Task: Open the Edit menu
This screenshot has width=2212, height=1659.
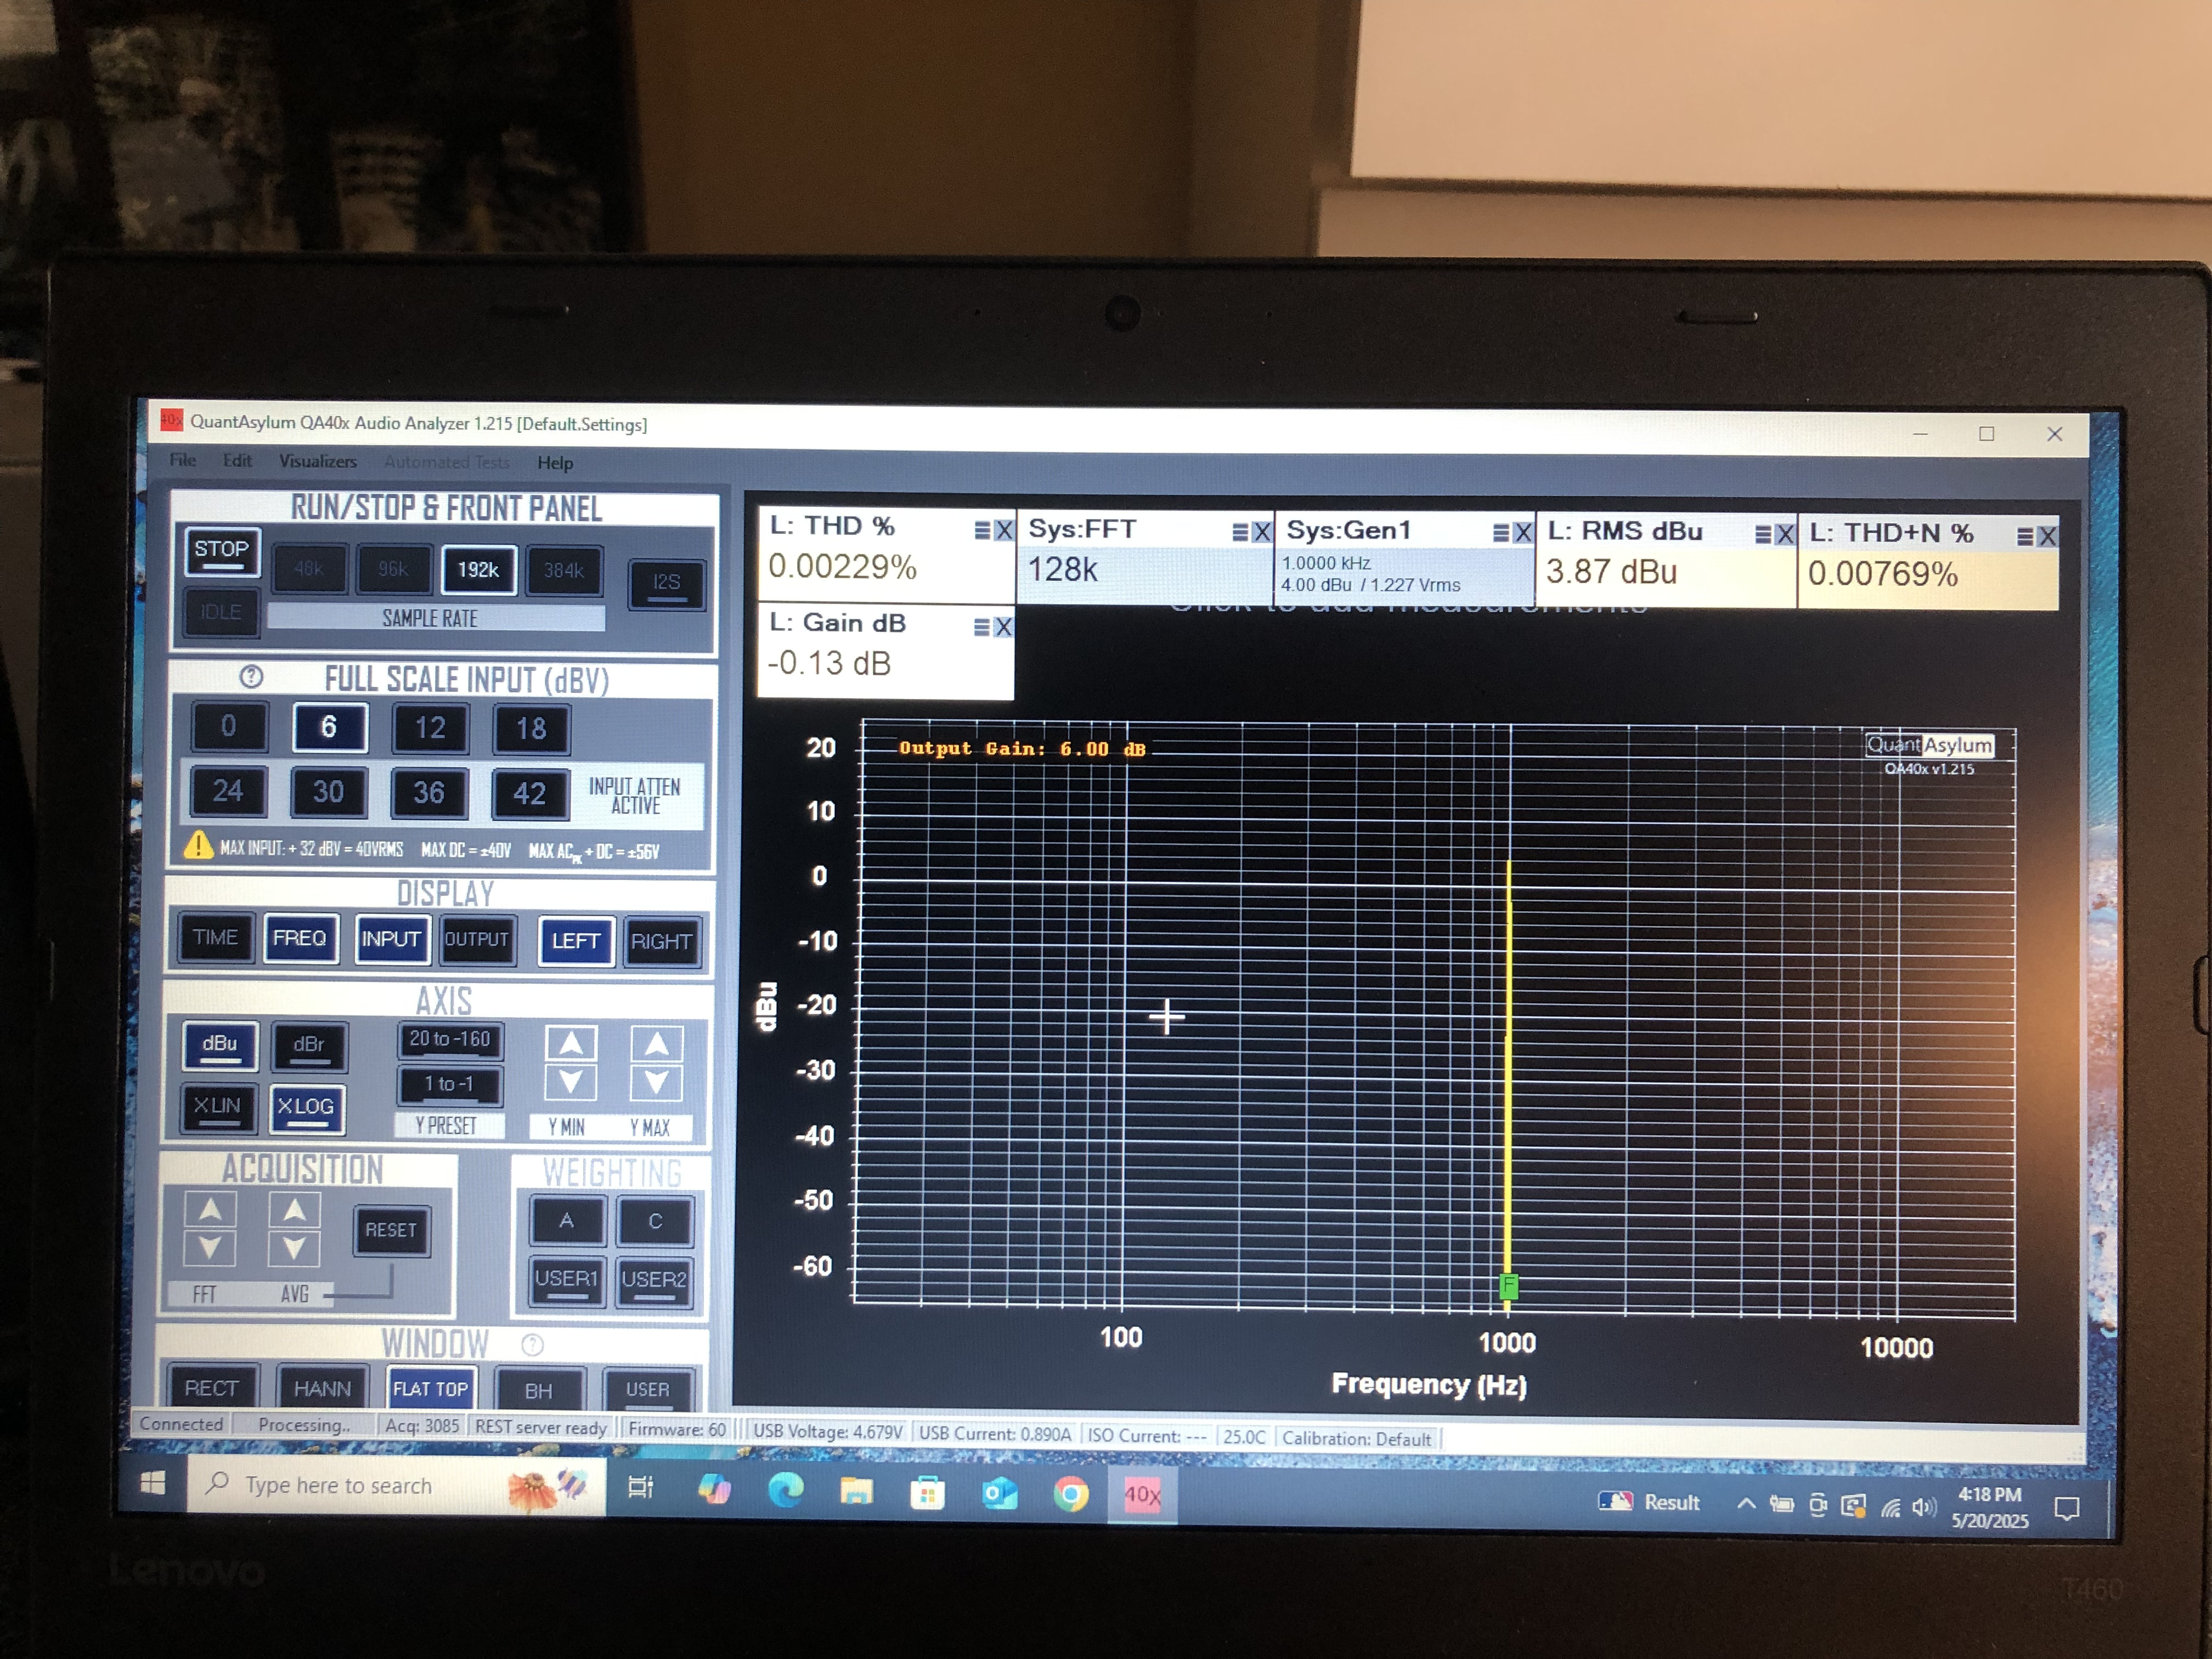Action: pos(237,461)
